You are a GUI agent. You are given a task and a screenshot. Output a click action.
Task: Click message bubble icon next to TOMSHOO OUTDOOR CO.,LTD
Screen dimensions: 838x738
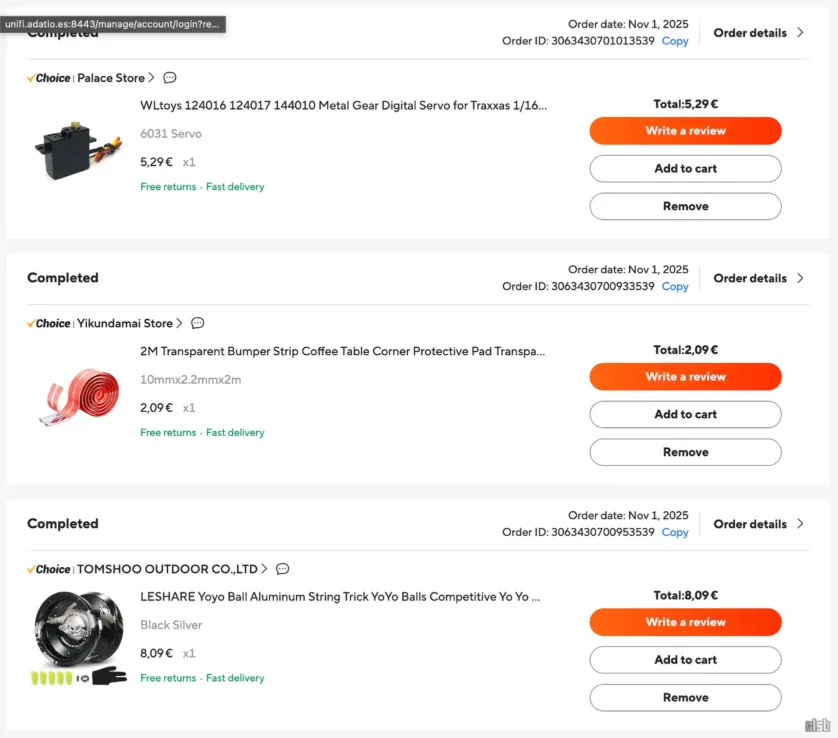tap(282, 568)
